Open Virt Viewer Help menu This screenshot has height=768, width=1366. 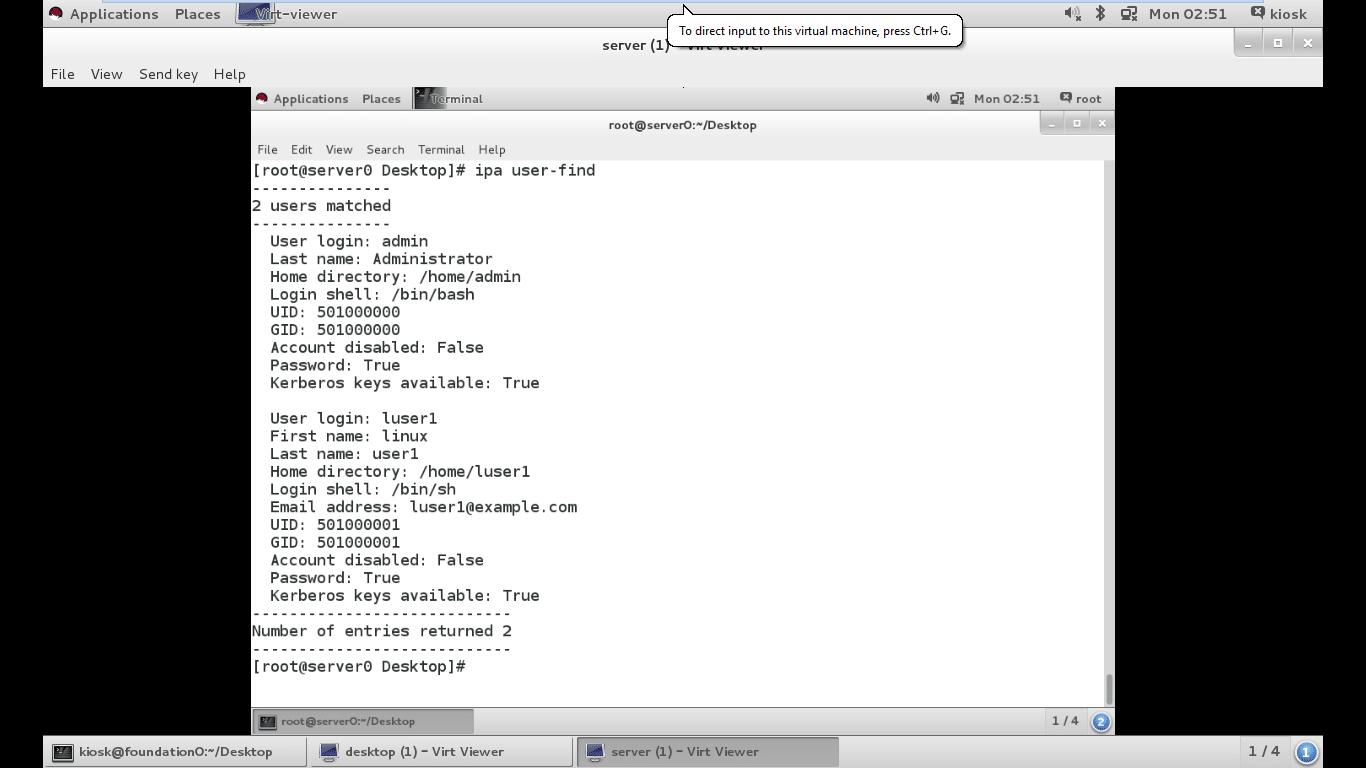(x=229, y=74)
